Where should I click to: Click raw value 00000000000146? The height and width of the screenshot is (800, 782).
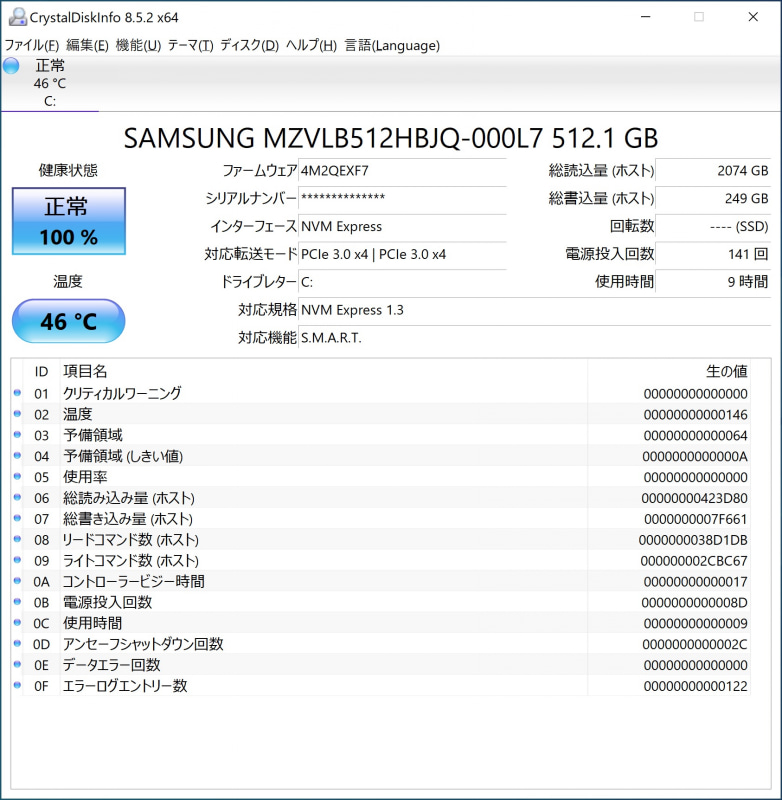695,415
